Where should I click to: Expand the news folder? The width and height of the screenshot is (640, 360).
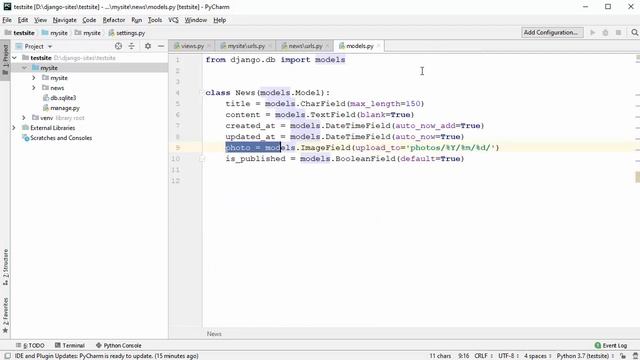[x=34, y=88]
